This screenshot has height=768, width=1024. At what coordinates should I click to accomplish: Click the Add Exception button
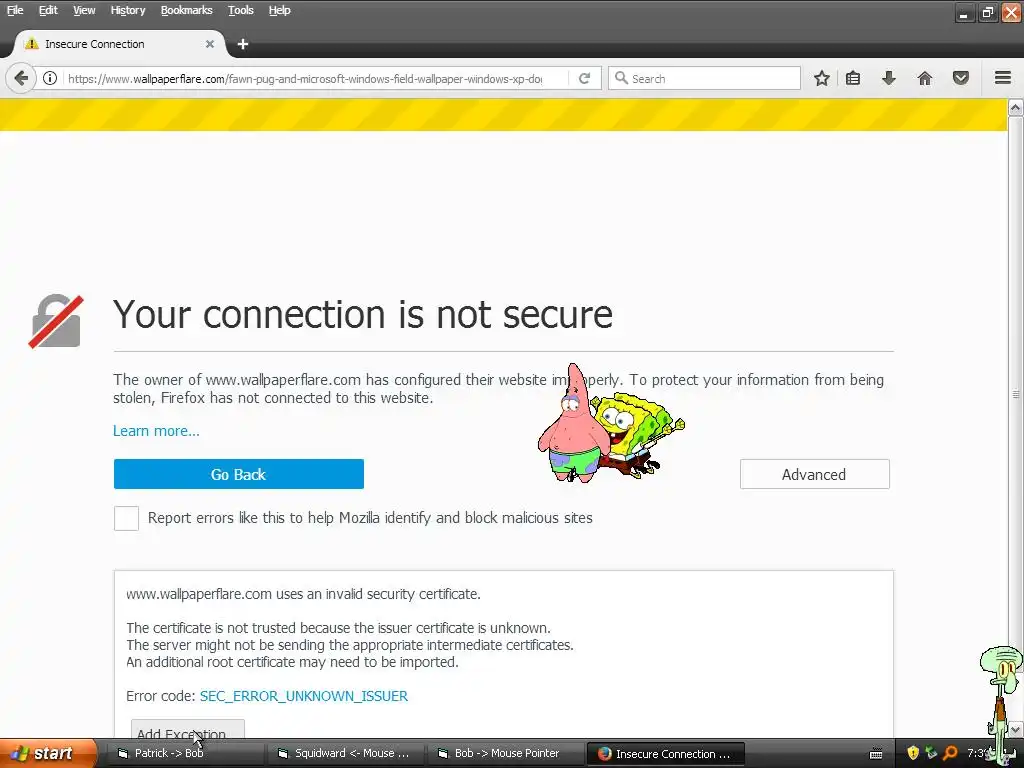pyautogui.click(x=187, y=729)
